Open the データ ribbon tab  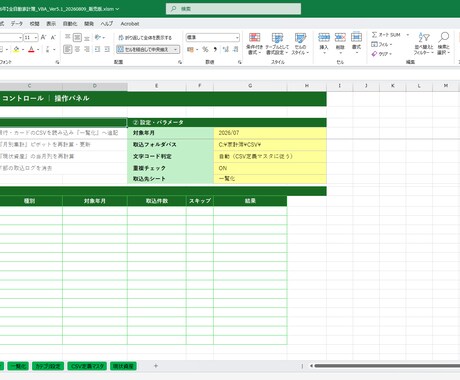click(17, 24)
